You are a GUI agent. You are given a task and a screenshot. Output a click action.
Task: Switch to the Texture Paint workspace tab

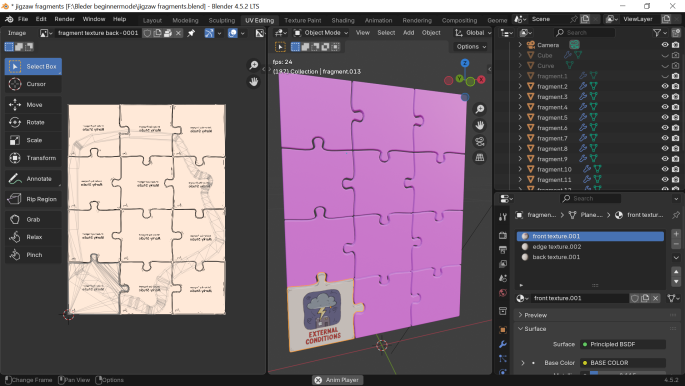303,20
